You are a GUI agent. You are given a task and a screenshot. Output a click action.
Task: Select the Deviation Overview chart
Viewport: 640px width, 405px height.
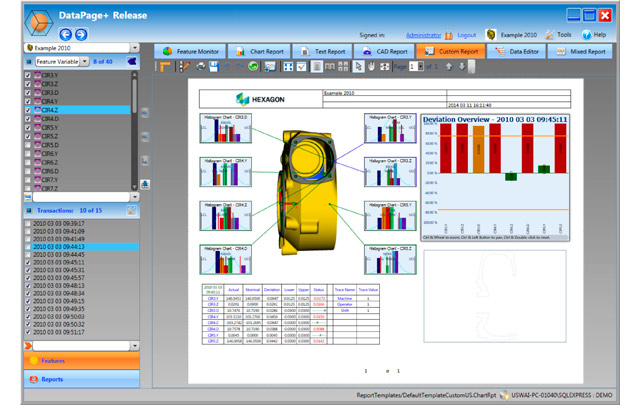(x=495, y=178)
